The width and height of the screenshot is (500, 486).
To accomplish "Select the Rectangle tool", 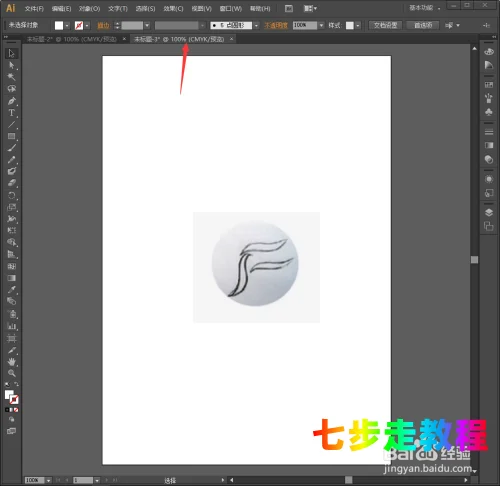I will click(x=11, y=136).
